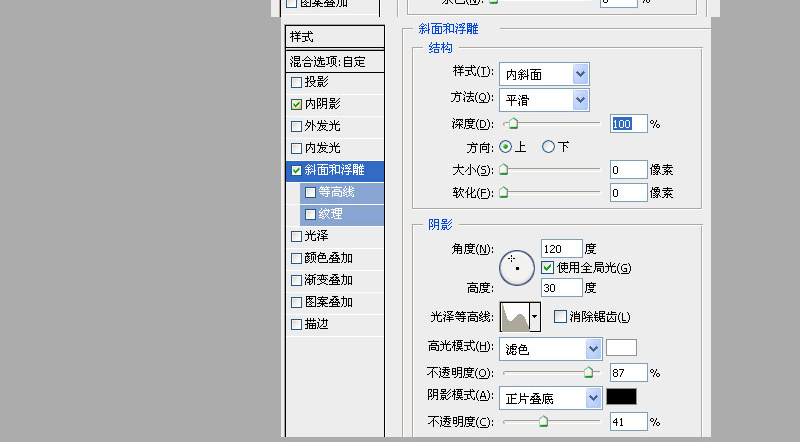Enable 消除锯齿 anti-alias checkbox
This screenshot has height=442, width=800.
[560, 316]
